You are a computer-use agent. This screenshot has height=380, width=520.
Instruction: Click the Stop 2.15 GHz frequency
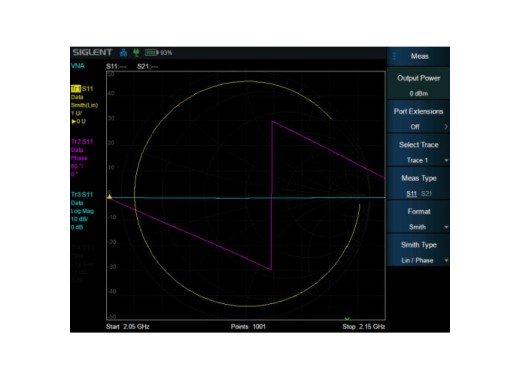tap(364, 326)
